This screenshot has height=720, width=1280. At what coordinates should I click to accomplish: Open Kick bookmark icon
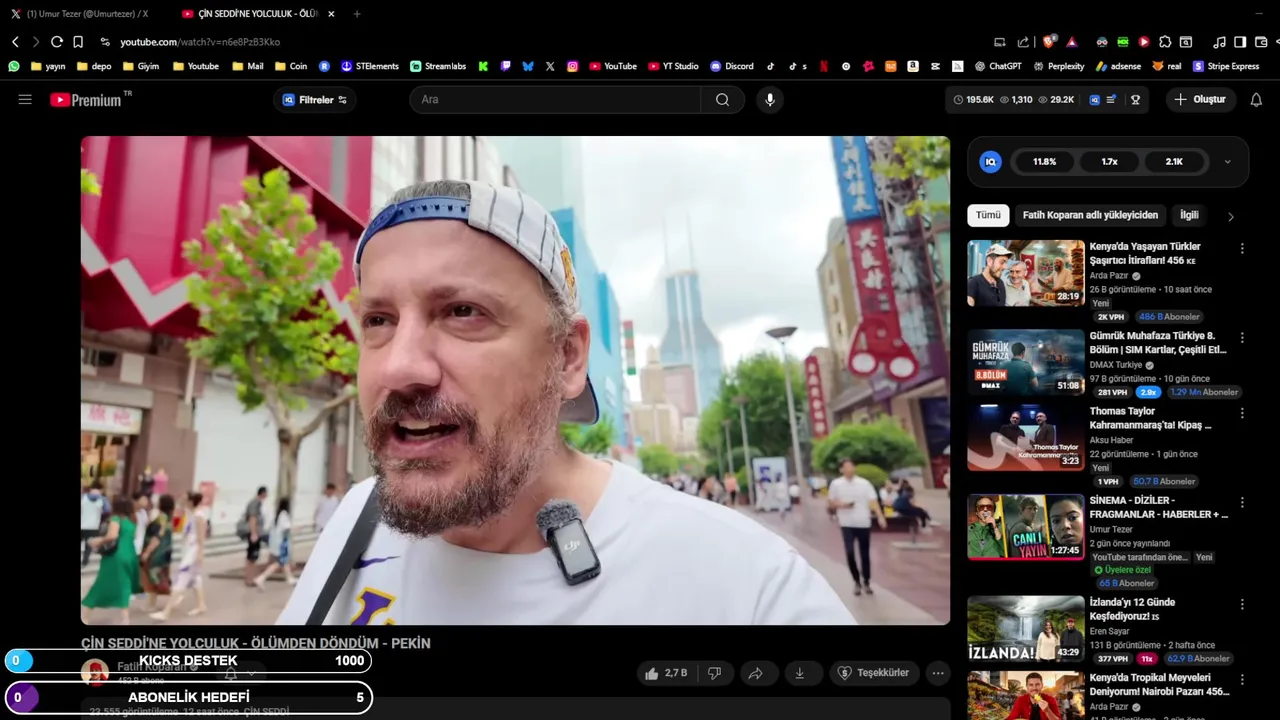tap(483, 66)
